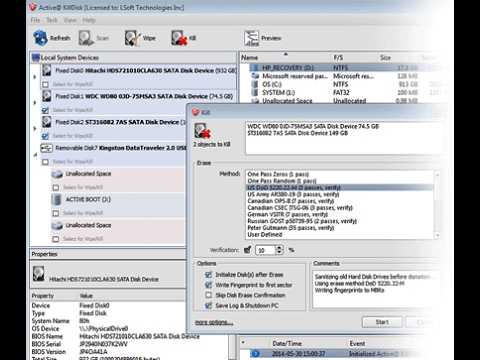Decrease the verification percentage with the down arrow
This screenshot has height=360, width=480.
click(279, 252)
